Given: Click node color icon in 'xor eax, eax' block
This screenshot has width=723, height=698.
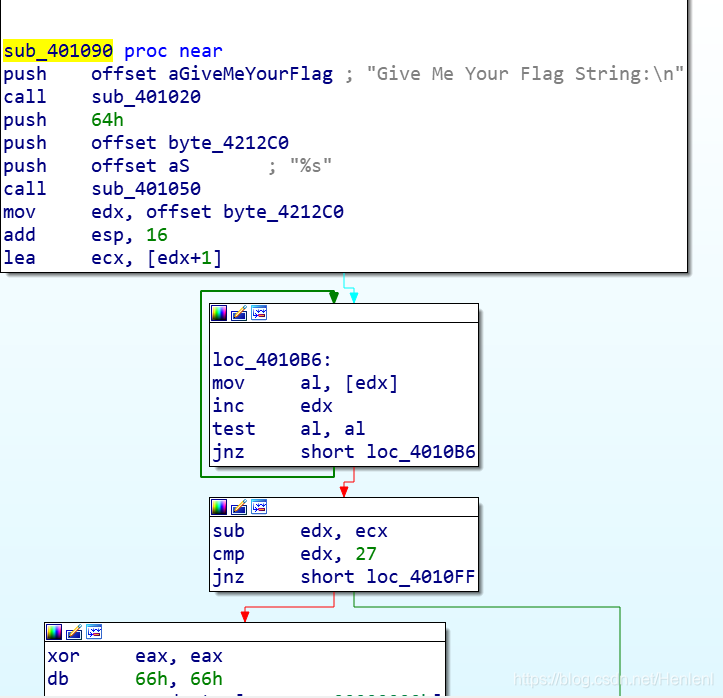Looking at the screenshot, I should [54, 632].
